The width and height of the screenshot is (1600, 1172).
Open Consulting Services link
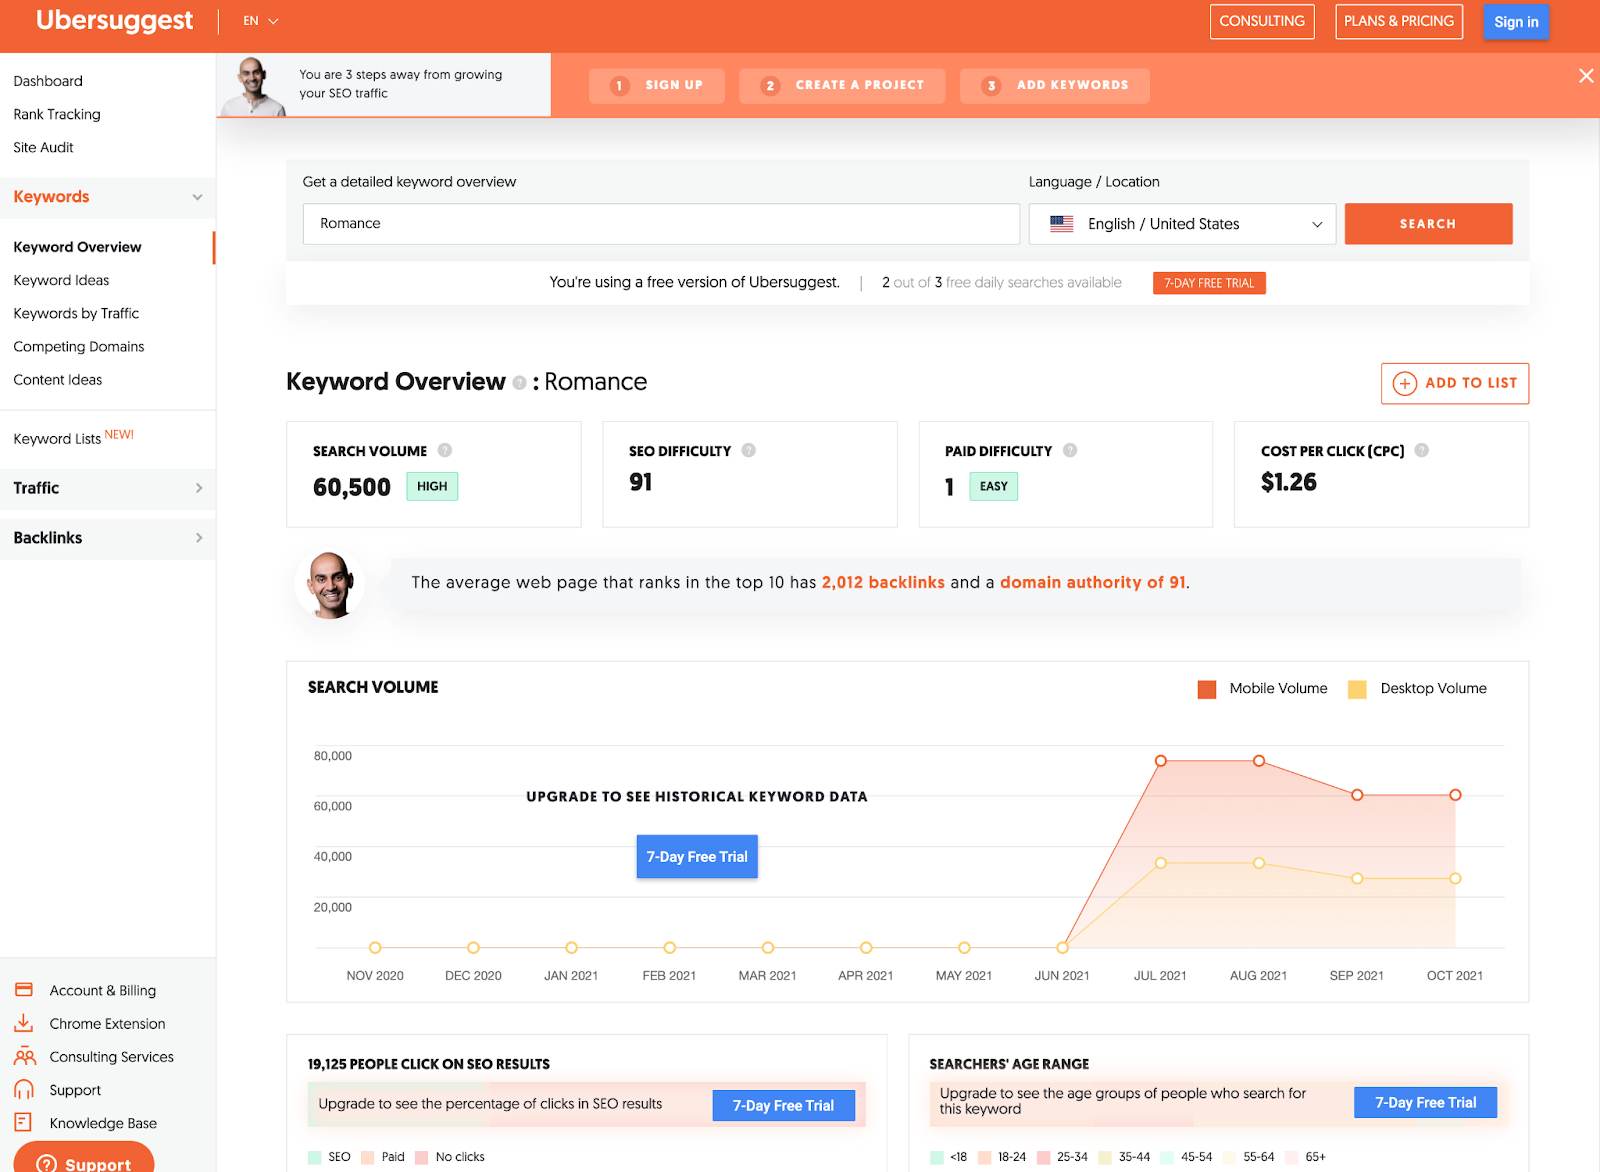pyautogui.click(x=112, y=1056)
